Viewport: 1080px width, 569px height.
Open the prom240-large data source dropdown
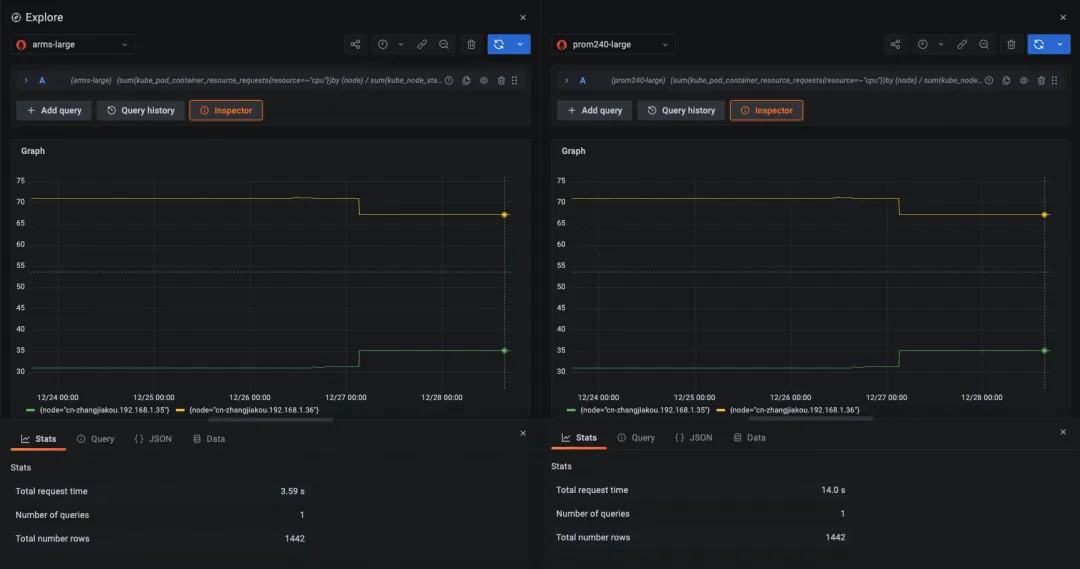614,45
